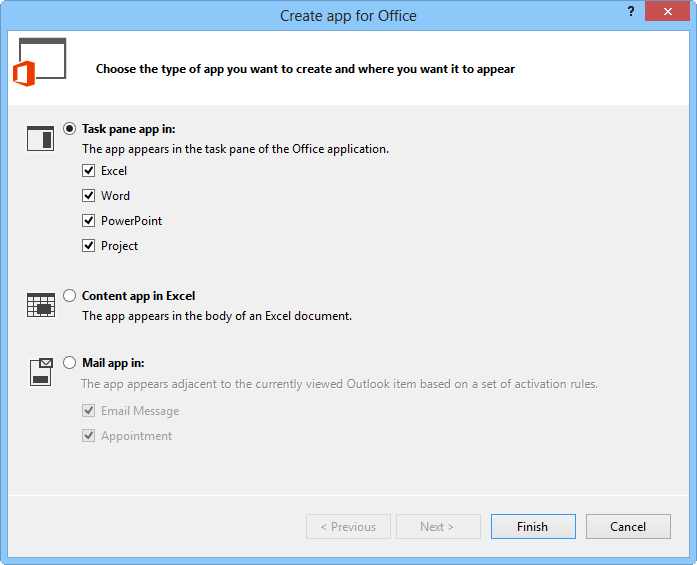Click the mail app envelope icon

point(40,372)
